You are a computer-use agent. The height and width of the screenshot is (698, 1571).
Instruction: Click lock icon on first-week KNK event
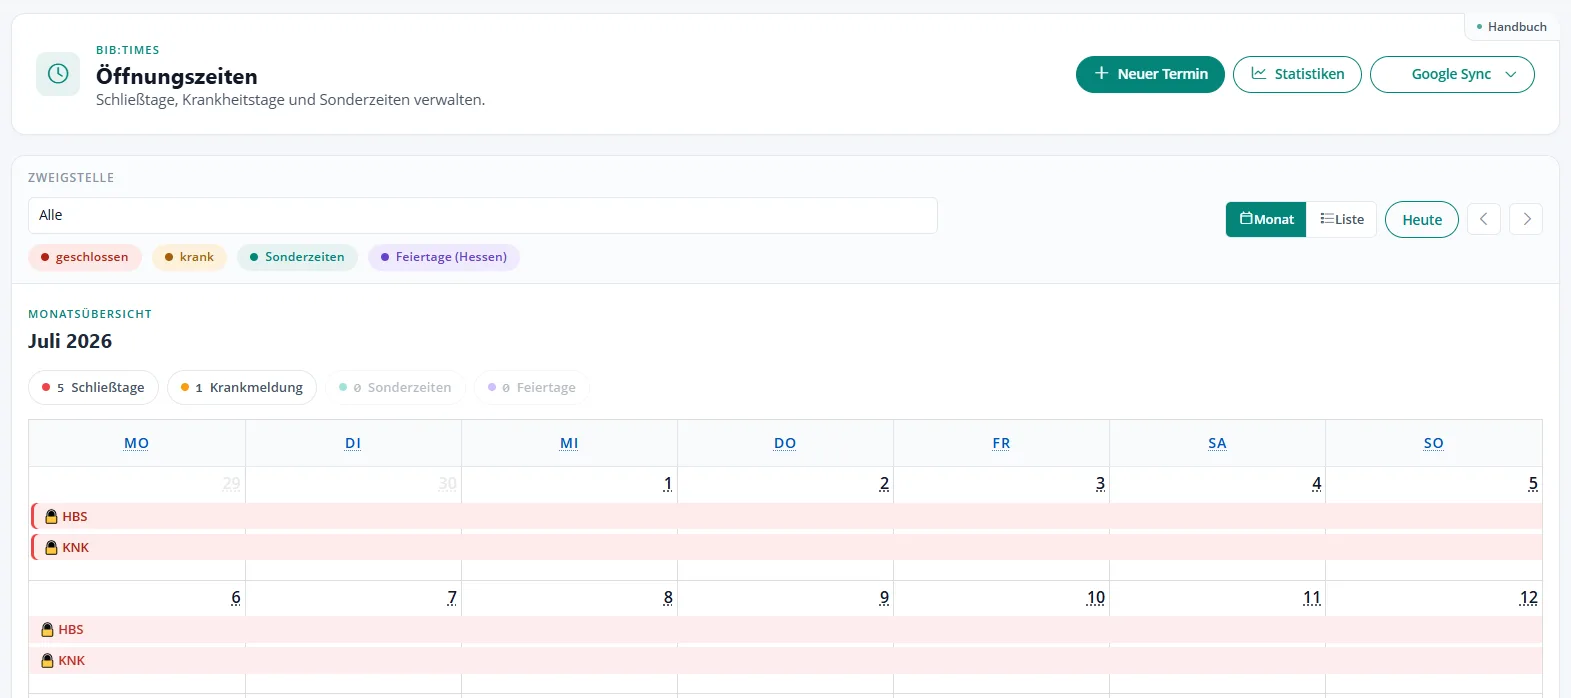(x=51, y=548)
